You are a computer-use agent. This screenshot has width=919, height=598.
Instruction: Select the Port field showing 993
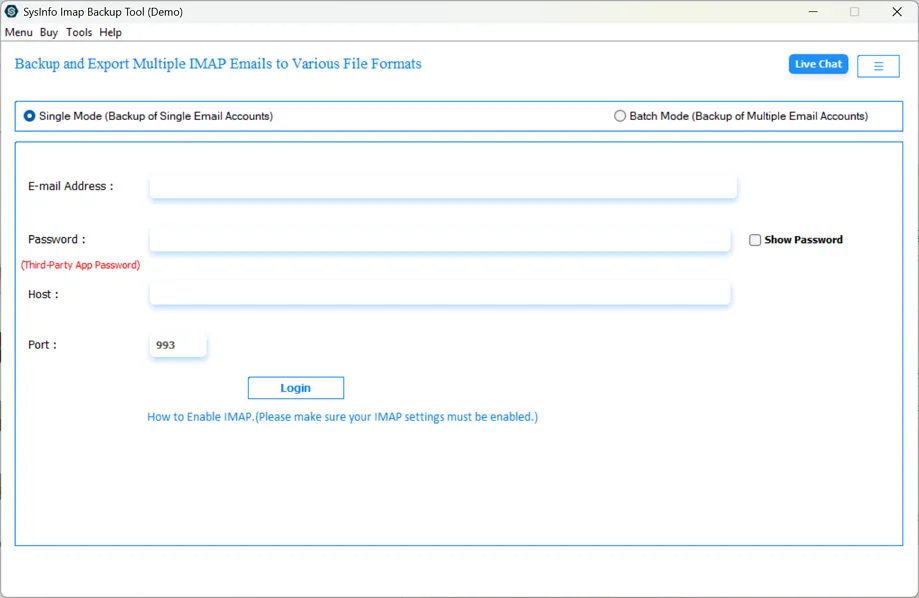pyautogui.click(x=177, y=344)
